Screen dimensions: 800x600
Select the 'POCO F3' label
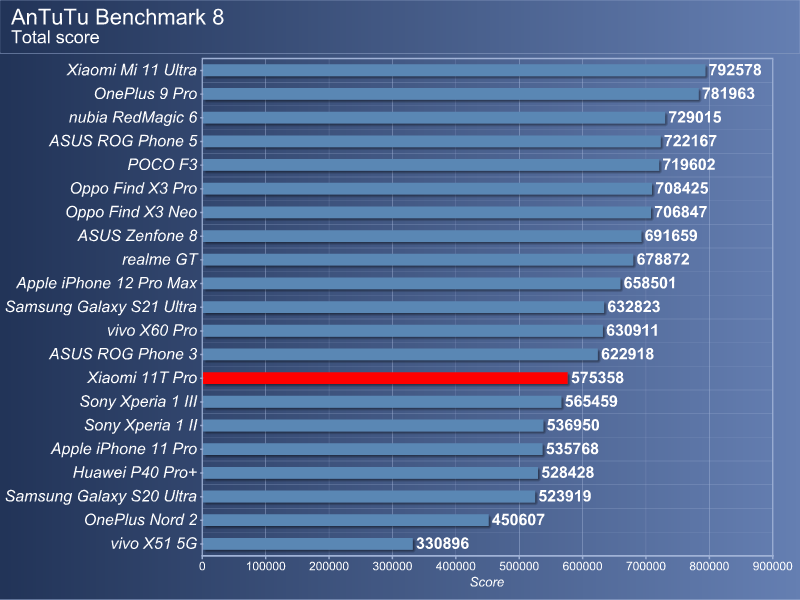(x=162, y=165)
